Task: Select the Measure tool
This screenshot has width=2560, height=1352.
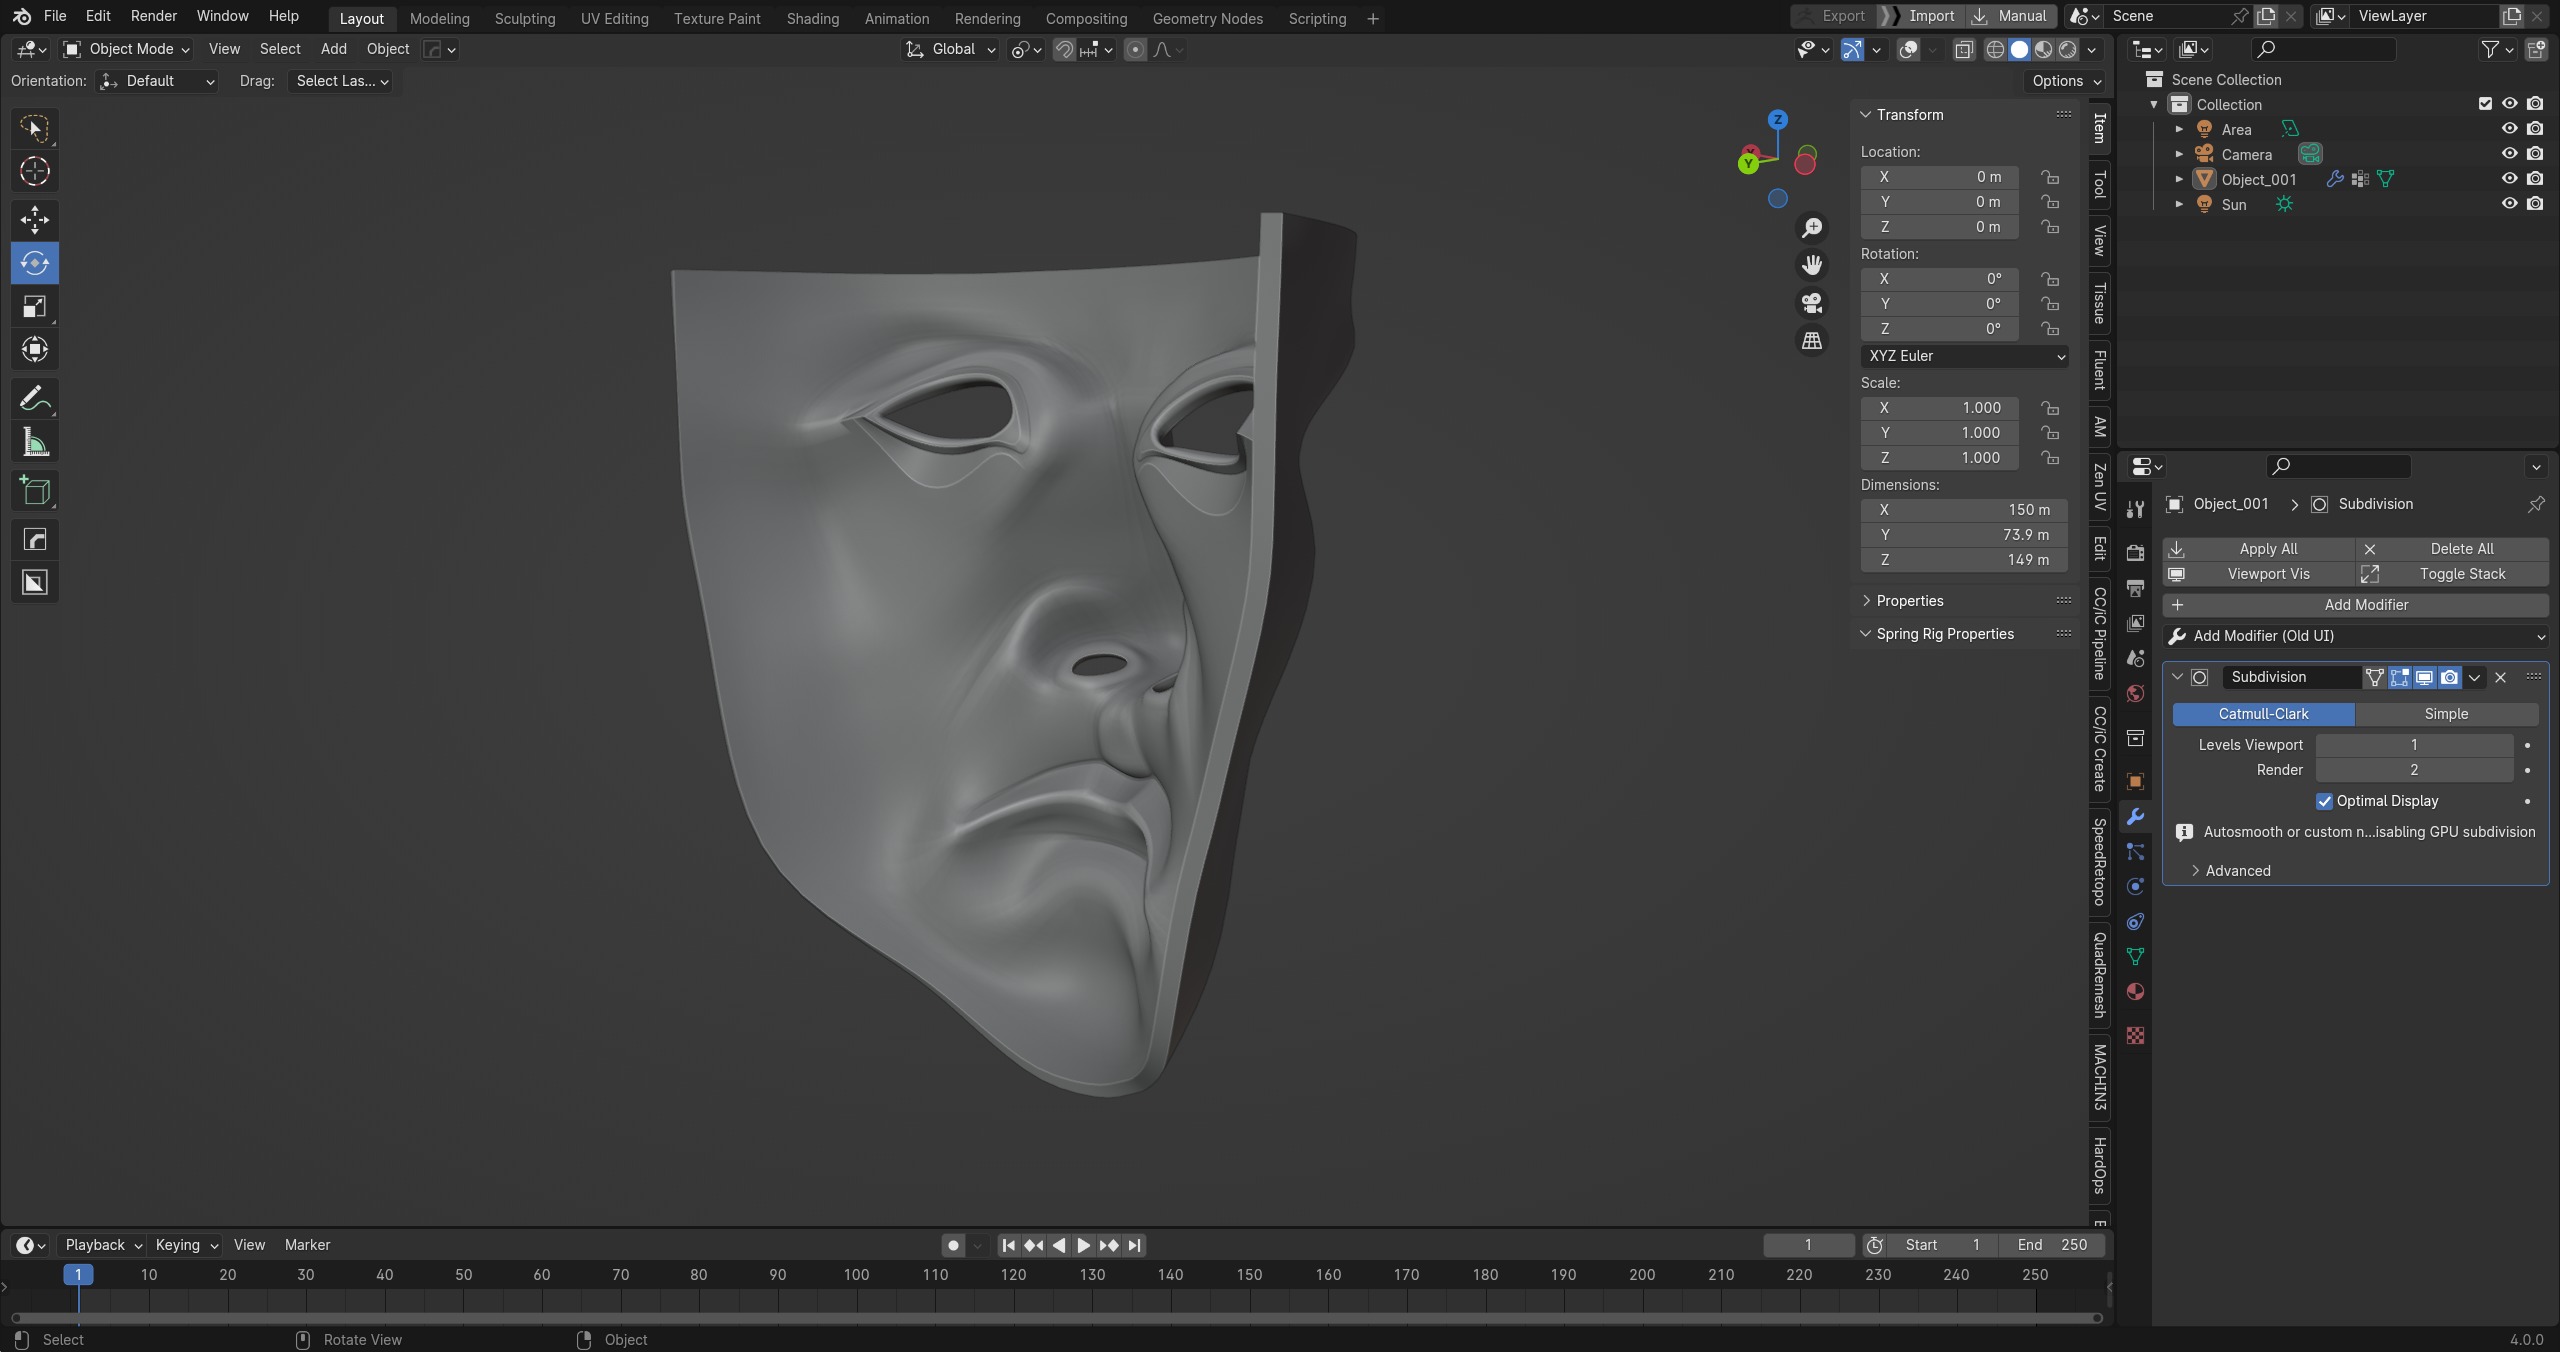Action: point(35,442)
